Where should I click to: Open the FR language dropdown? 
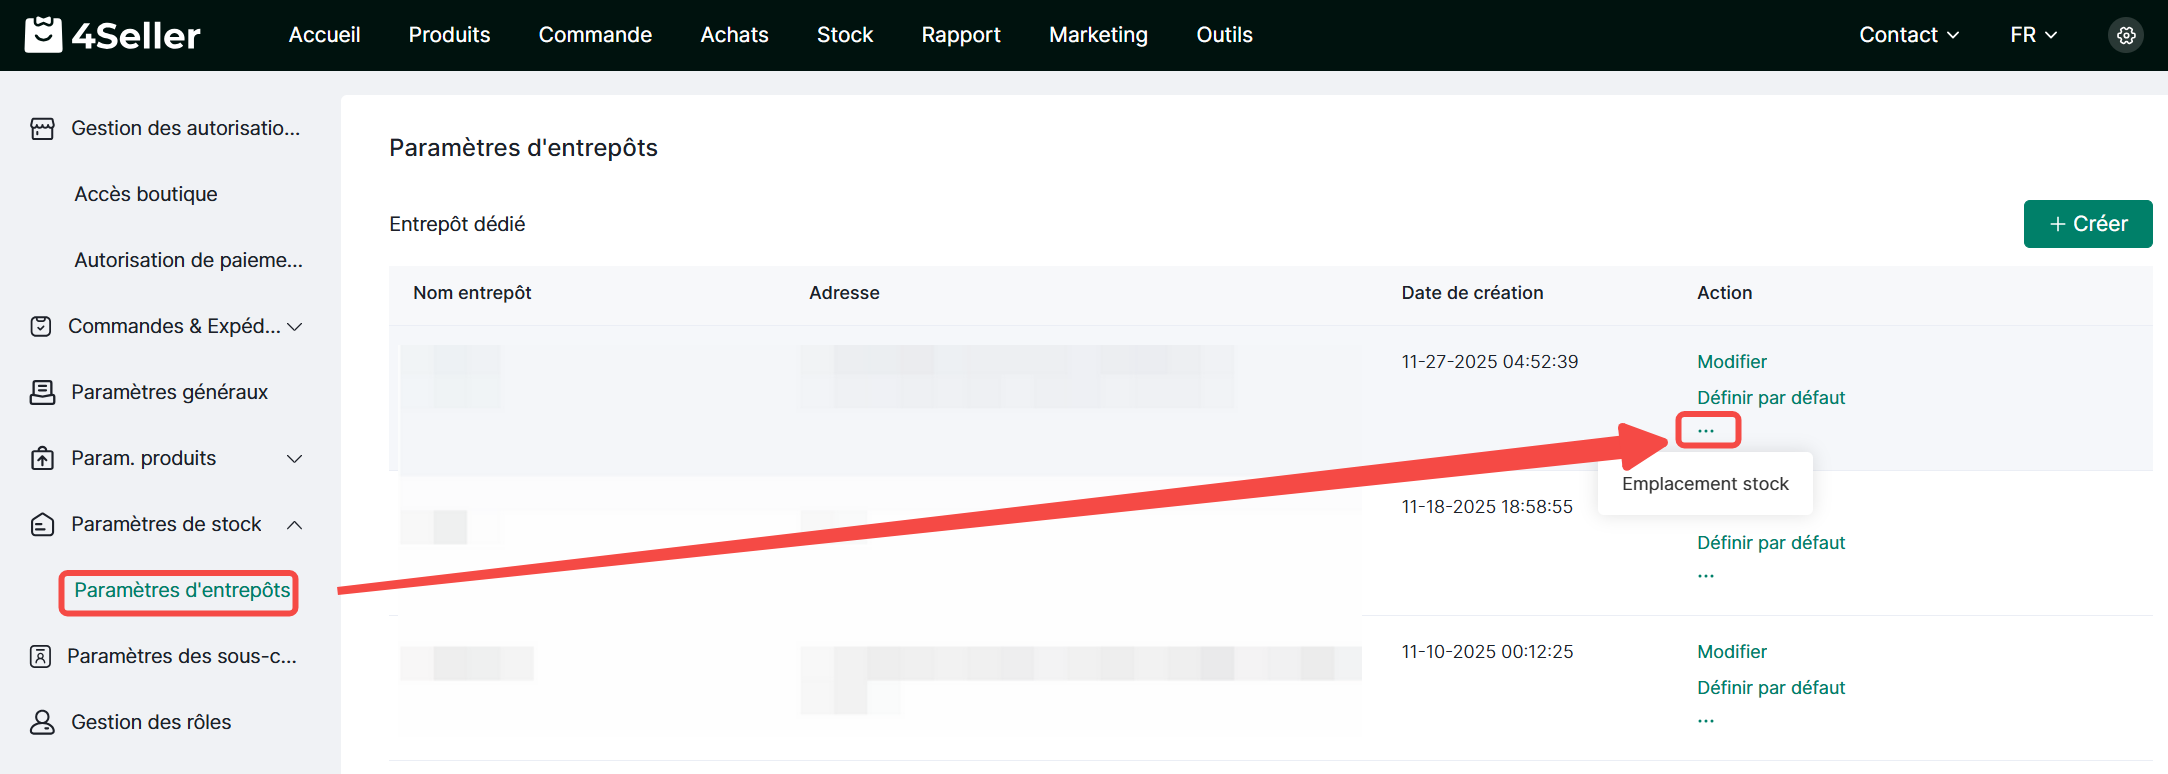[x=2033, y=35]
